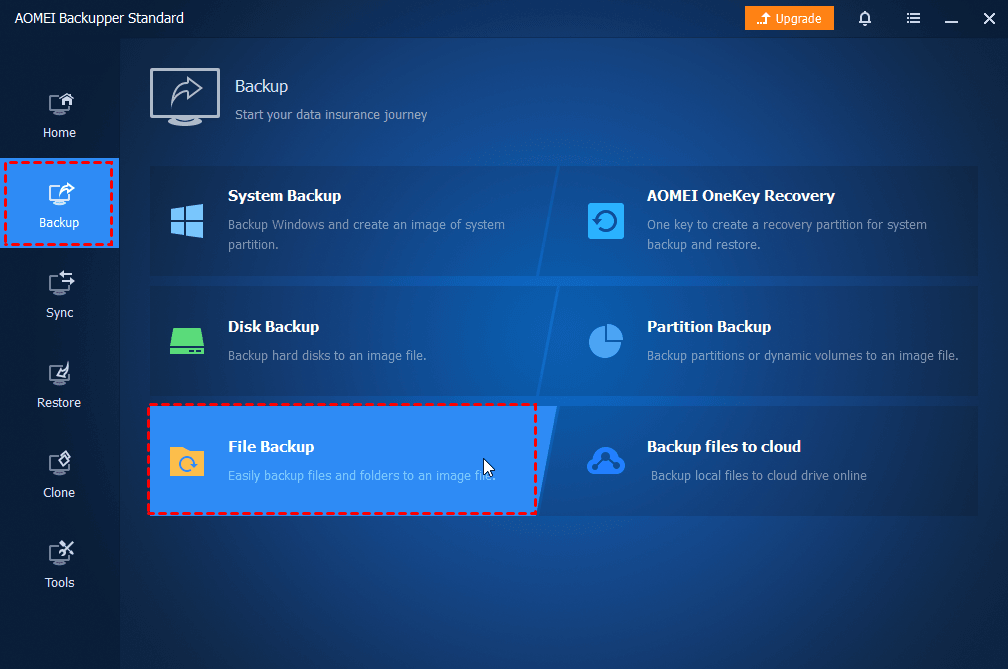The image size is (1008, 669).
Task: Click the AOMEI Backupper Standard title text
Action: (x=99, y=18)
